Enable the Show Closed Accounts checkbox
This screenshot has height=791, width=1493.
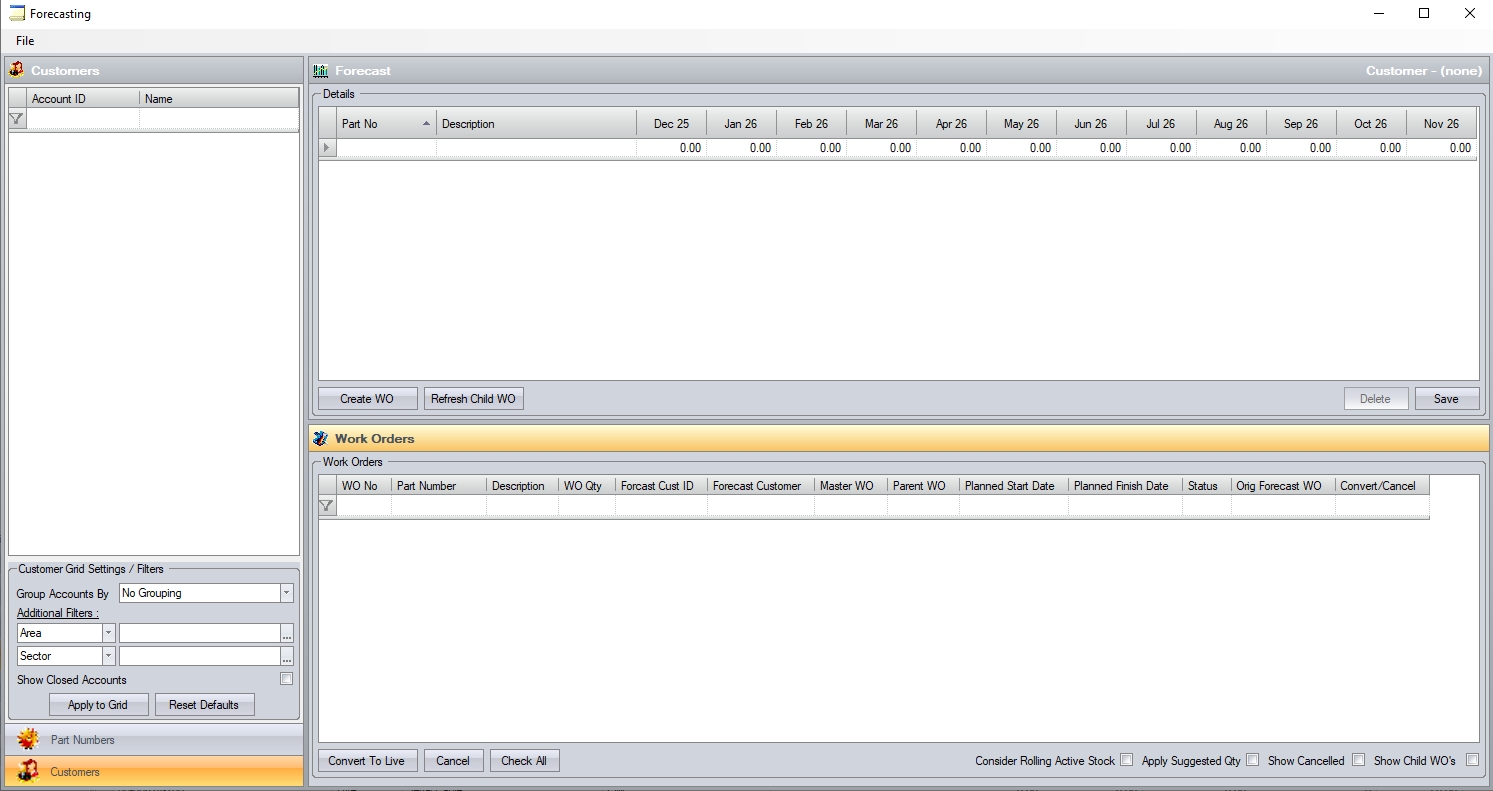click(287, 679)
